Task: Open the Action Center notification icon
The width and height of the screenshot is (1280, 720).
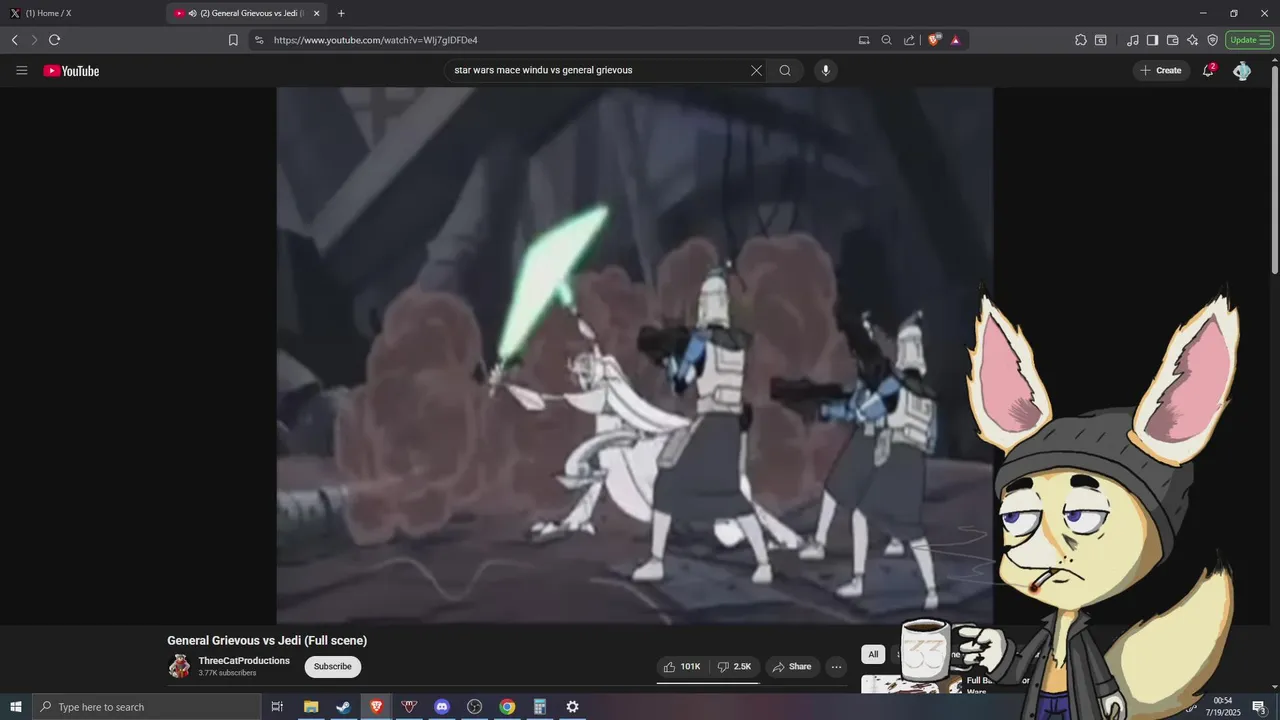Action: [1259, 707]
